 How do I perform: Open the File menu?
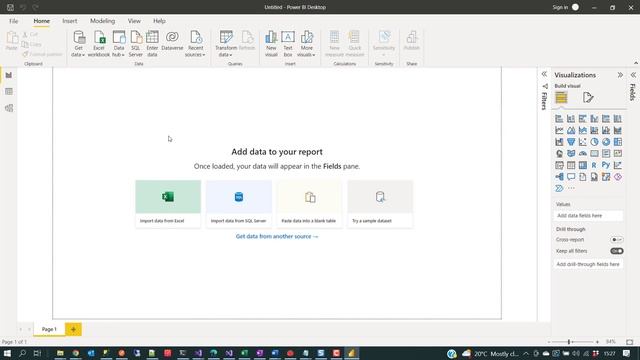13,21
